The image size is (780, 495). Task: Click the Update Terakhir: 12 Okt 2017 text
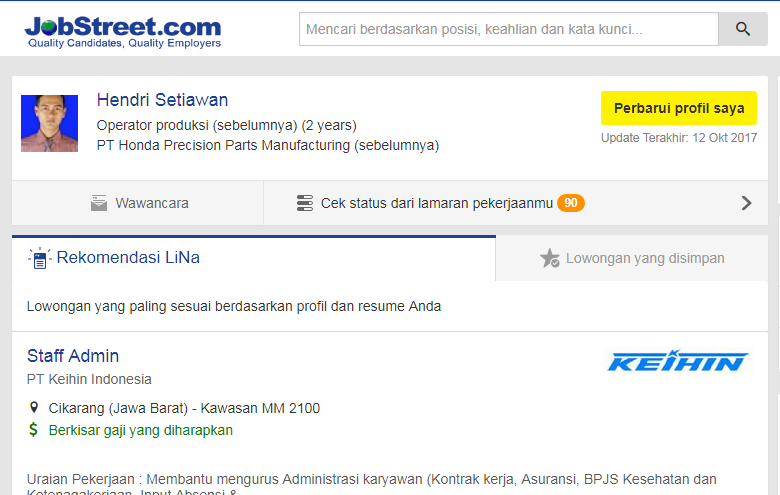(x=679, y=138)
